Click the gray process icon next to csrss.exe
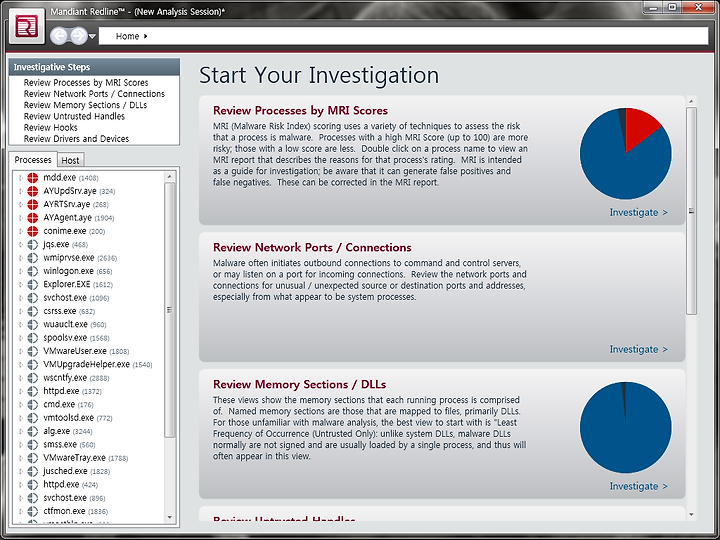 click(33, 311)
